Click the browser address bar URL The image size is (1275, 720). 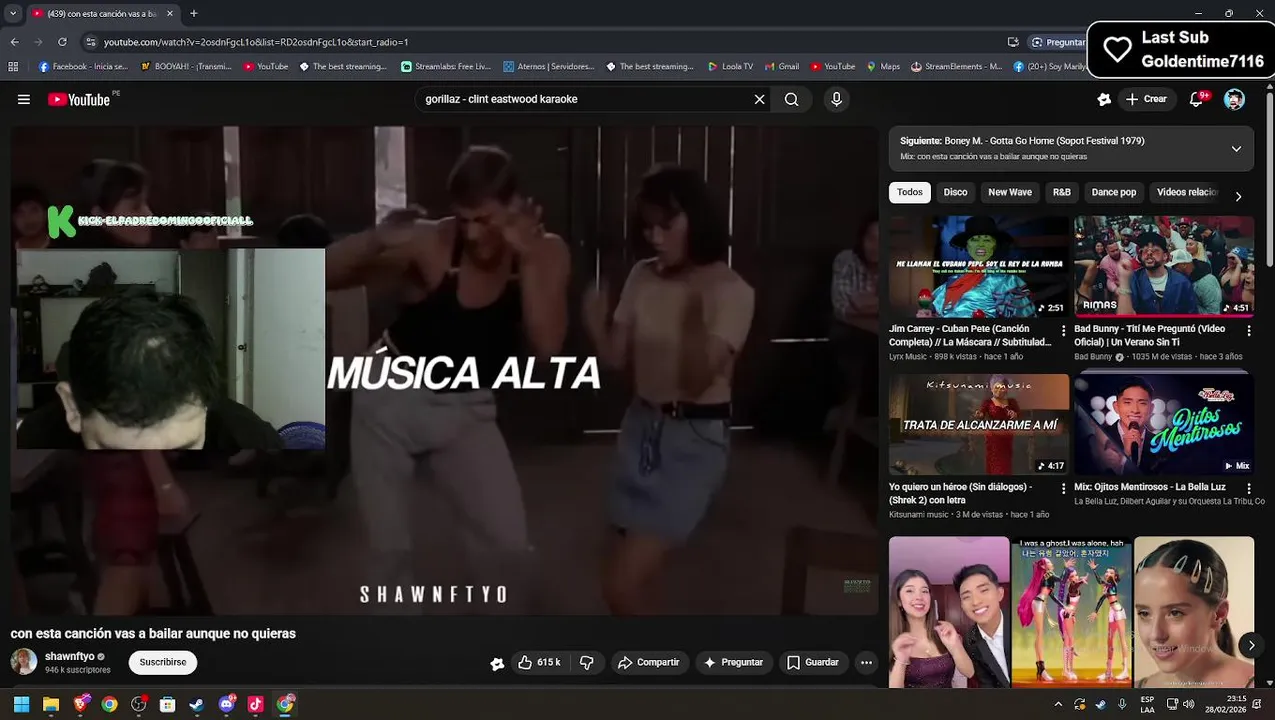(256, 42)
